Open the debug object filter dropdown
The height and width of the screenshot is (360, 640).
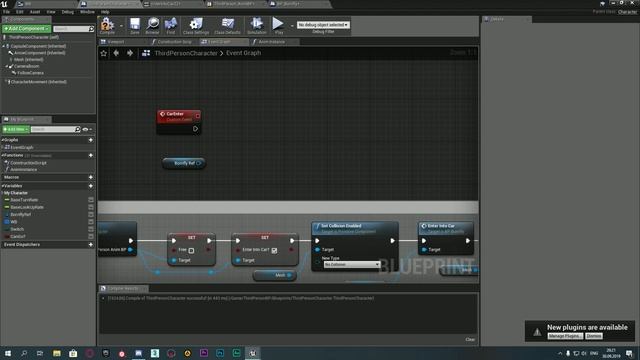click(x=323, y=25)
